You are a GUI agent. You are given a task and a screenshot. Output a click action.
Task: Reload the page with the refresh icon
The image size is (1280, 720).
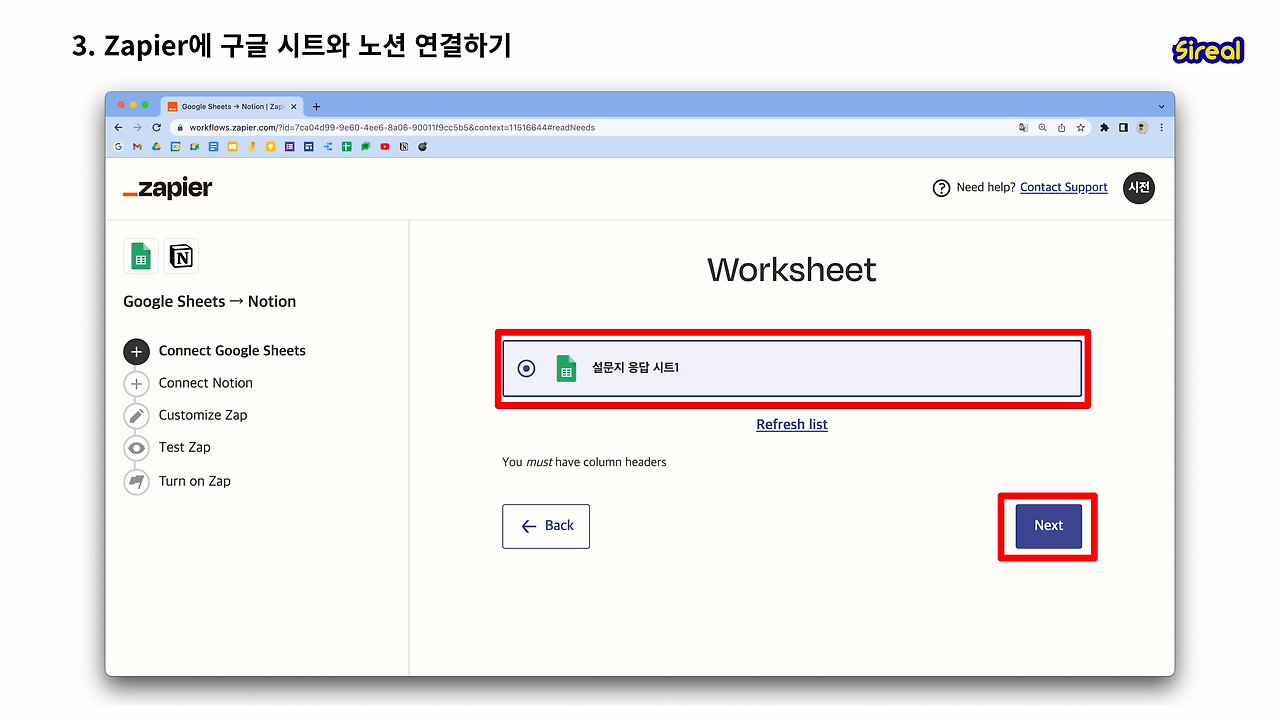tap(156, 128)
